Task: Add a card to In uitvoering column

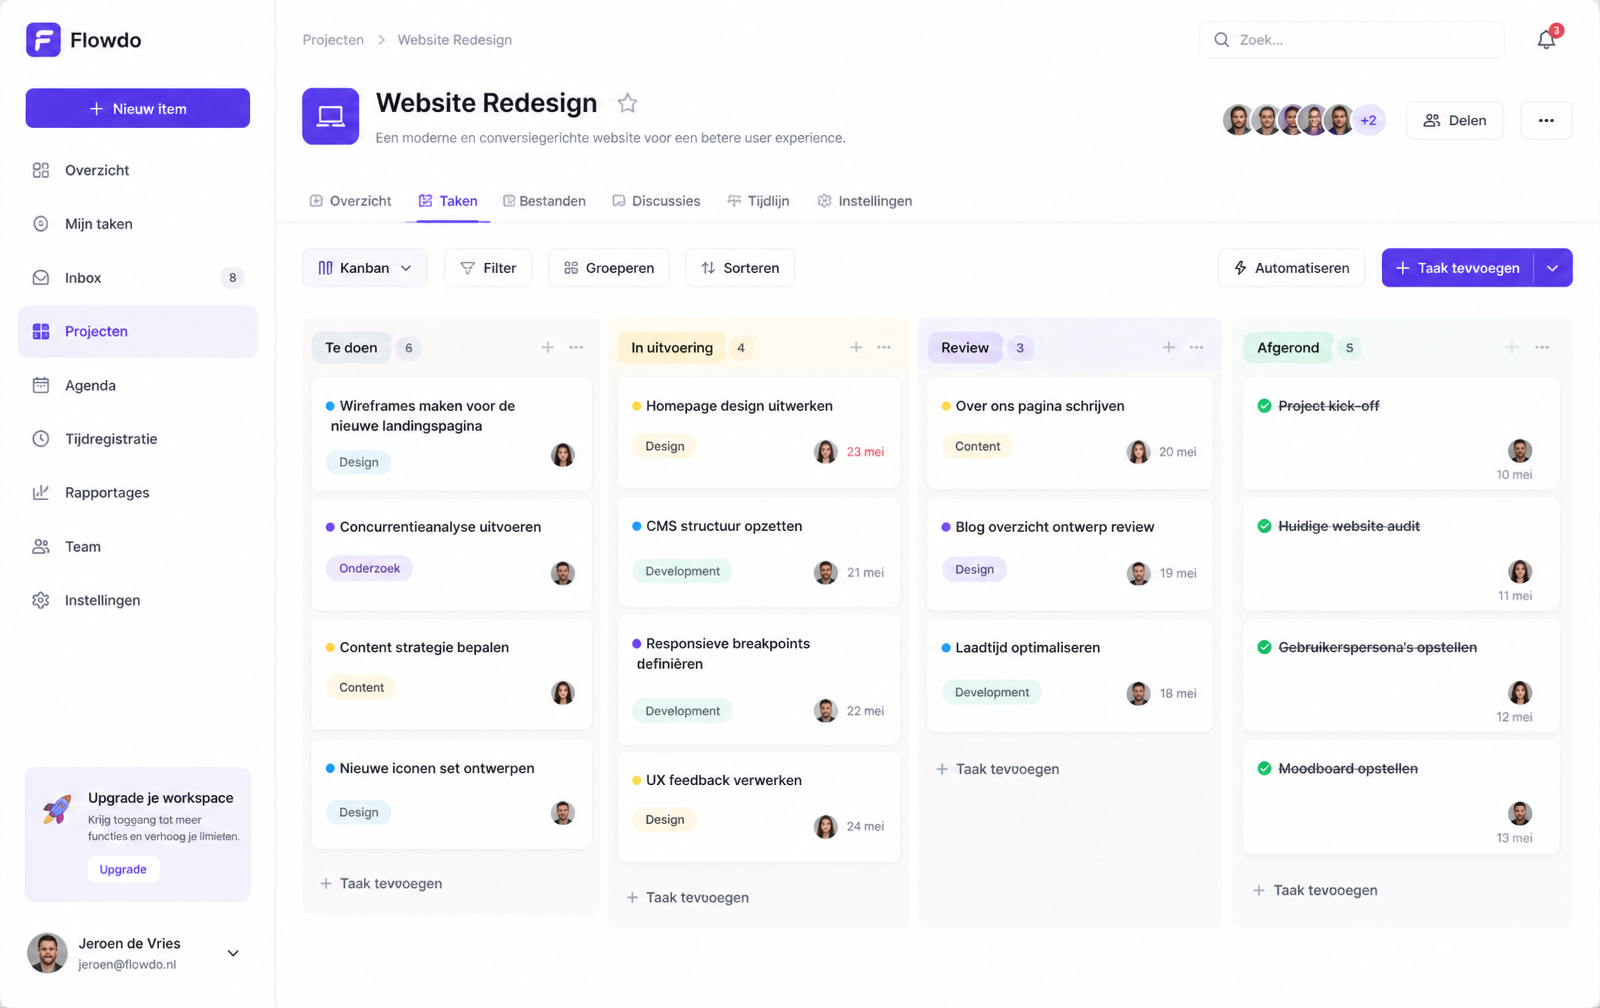Action: tap(856, 347)
